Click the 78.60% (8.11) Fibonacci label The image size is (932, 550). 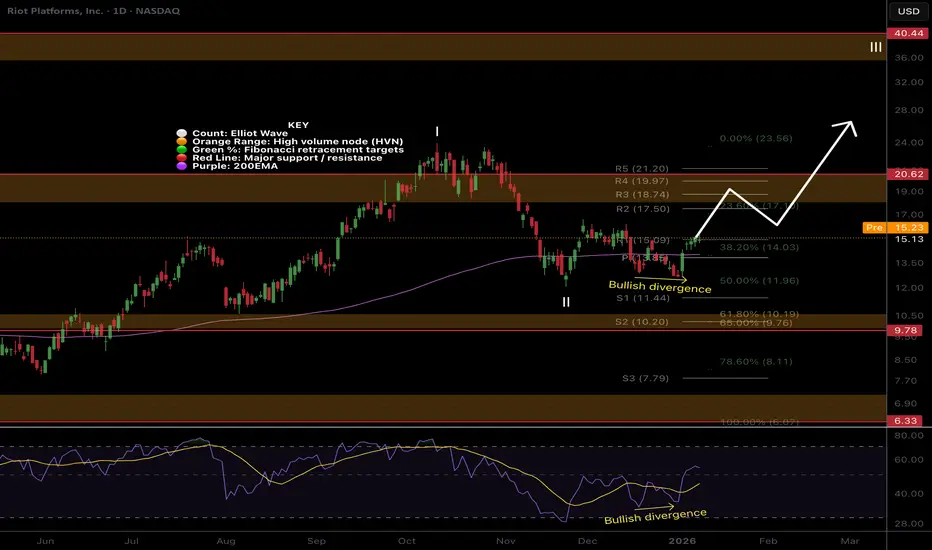(x=755, y=362)
